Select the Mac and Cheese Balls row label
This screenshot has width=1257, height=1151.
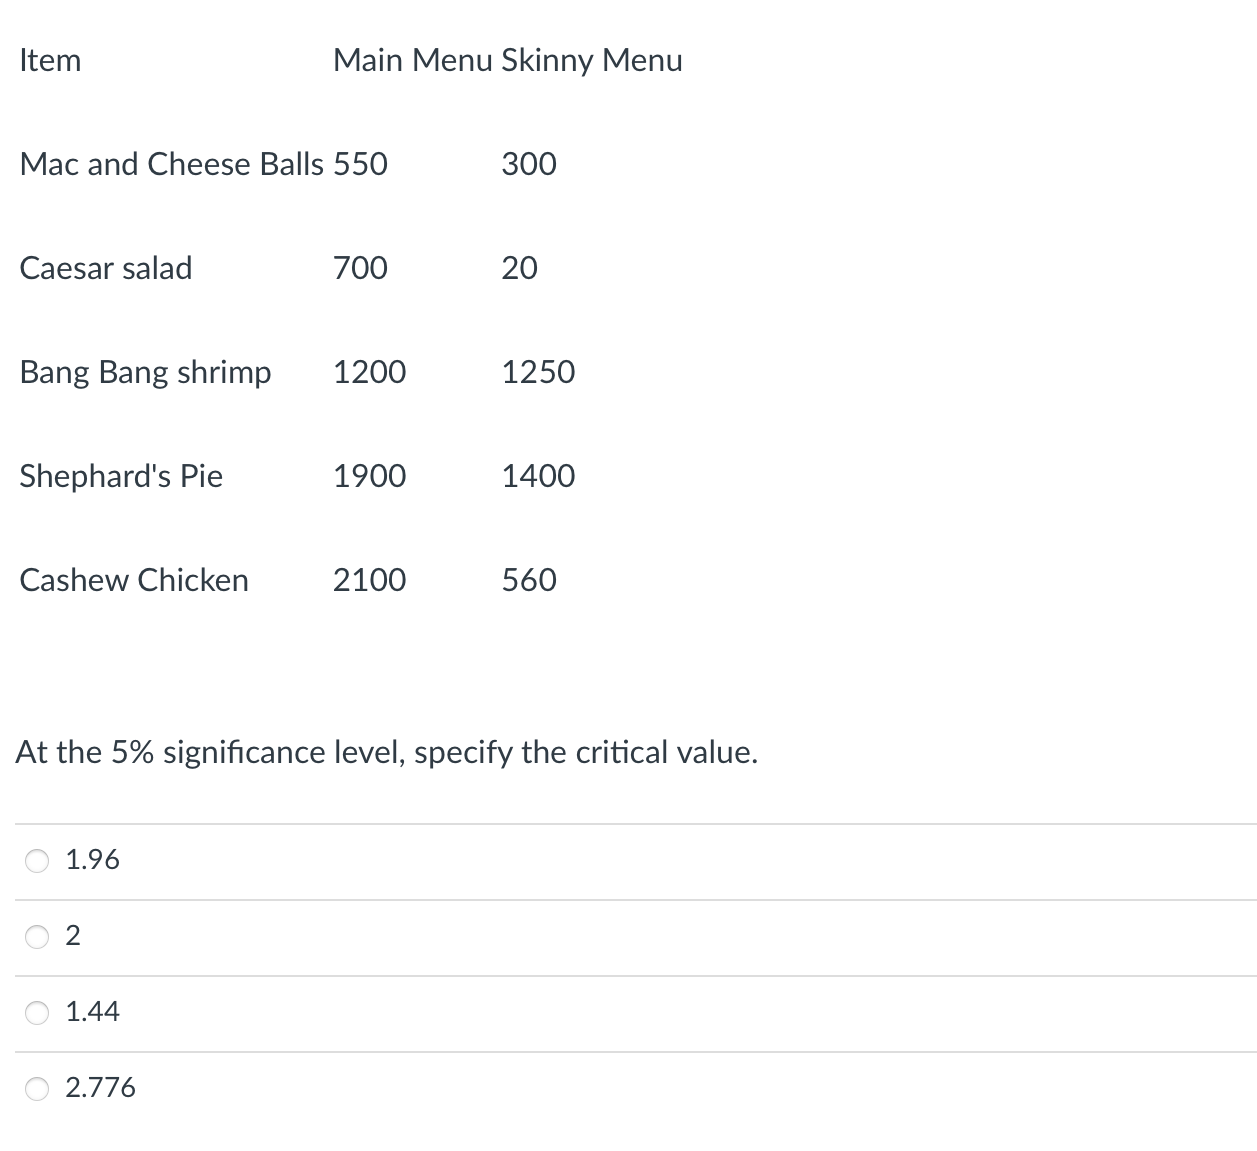pyautogui.click(x=172, y=164)
